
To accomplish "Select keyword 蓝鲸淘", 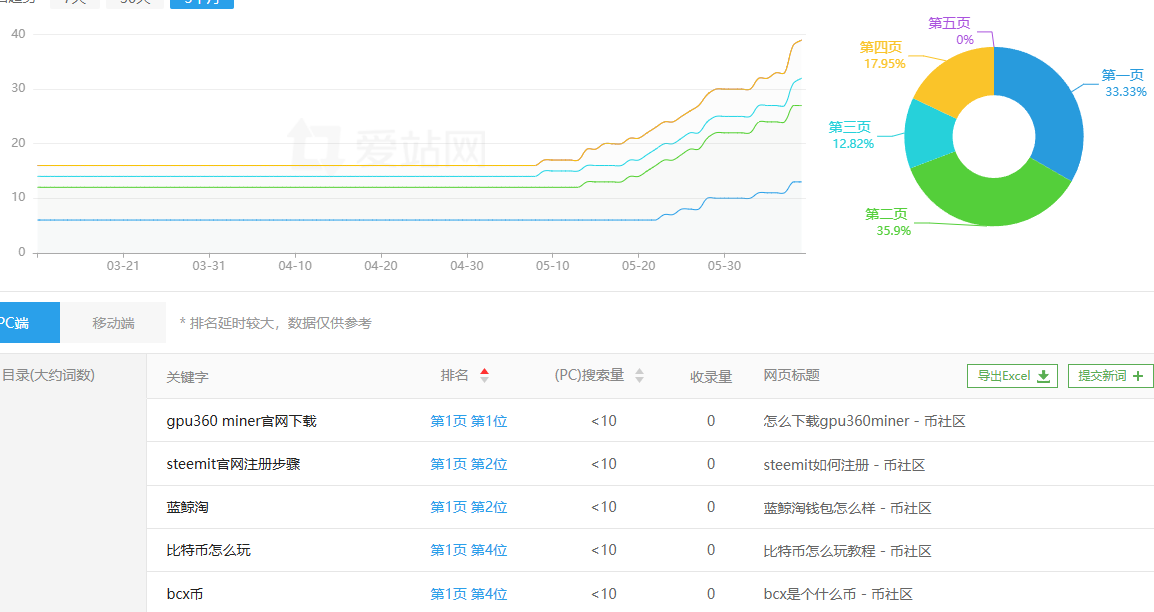I will [188, 507].
